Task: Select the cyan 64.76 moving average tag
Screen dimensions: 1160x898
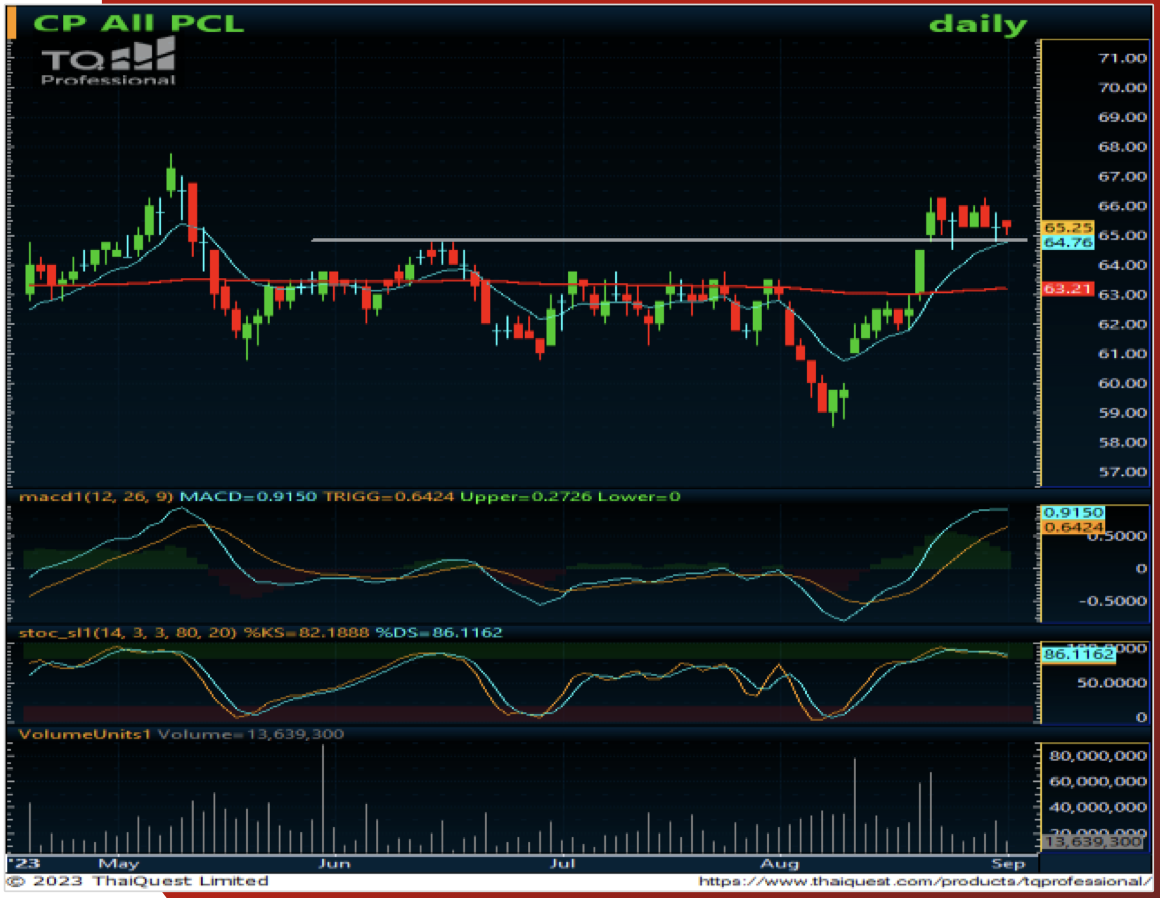Action: pos(1068,242)
